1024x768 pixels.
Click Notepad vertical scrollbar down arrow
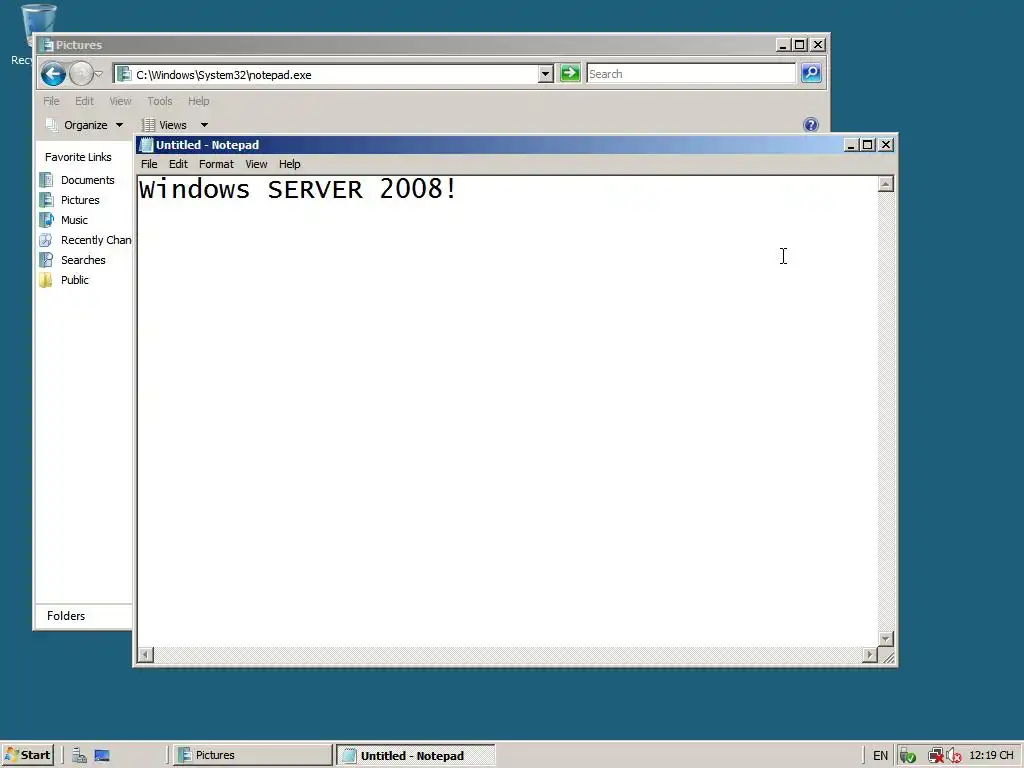pyautogui.click(x=886, y=639)
